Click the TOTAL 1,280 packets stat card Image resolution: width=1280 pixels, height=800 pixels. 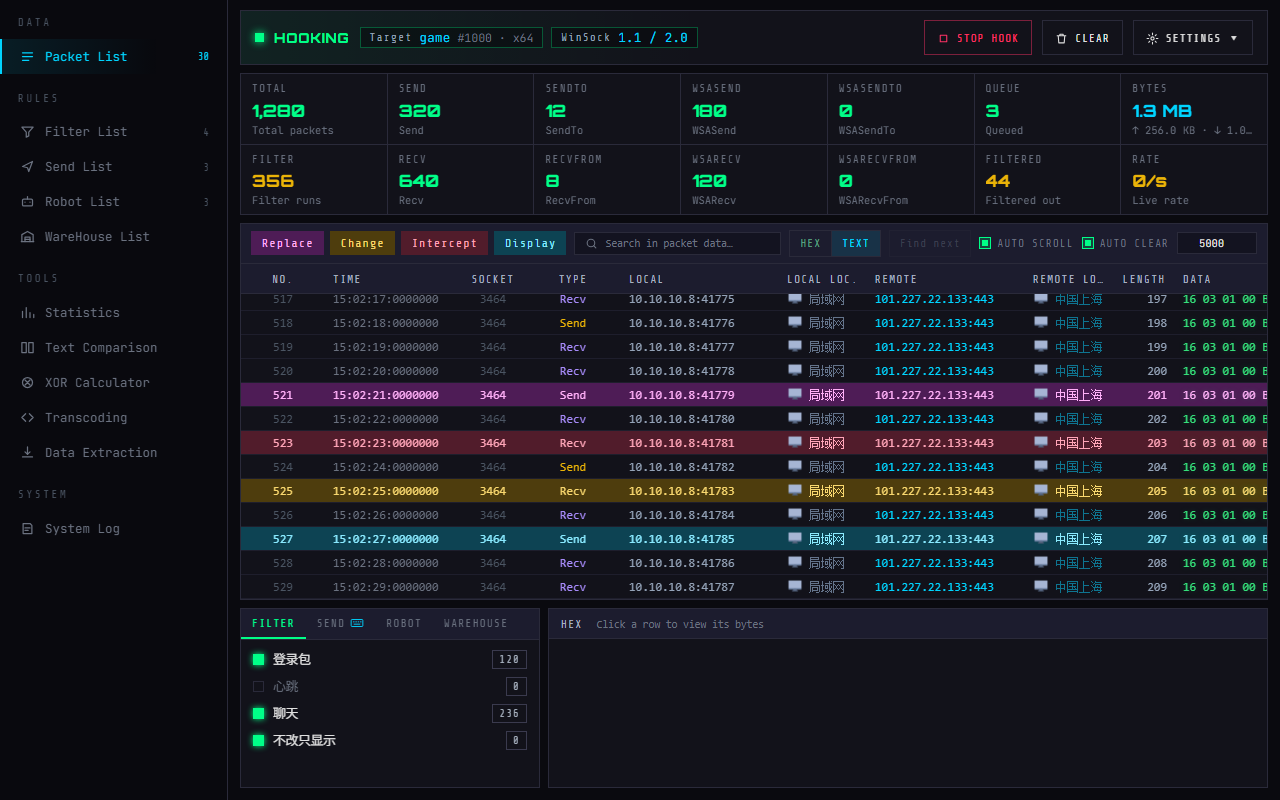314,109
